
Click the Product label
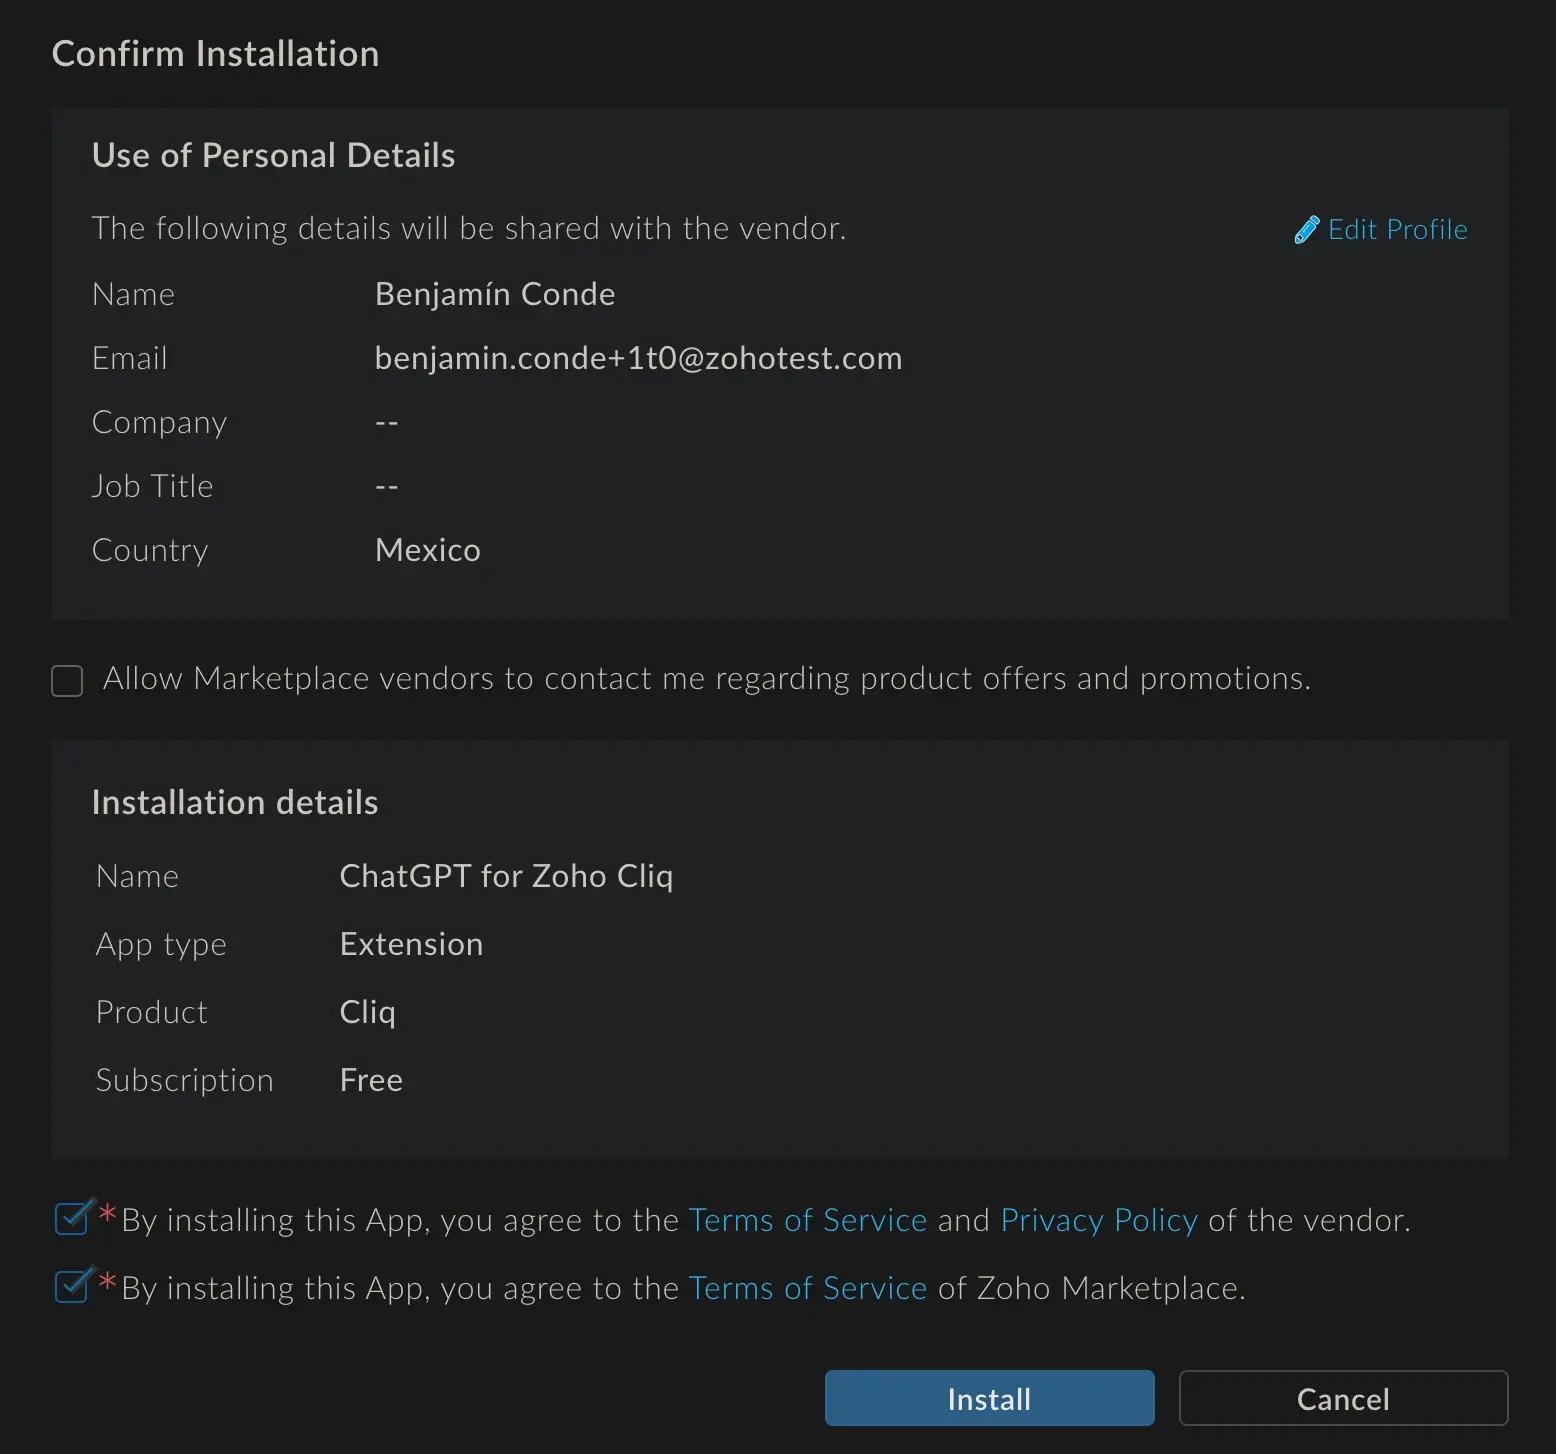tap(152, 1012)
